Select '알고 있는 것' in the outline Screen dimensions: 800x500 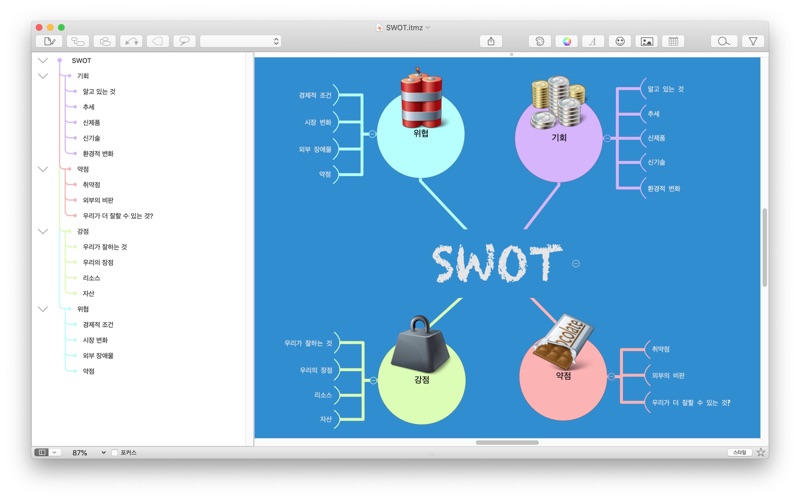click(x=99, y=92)
